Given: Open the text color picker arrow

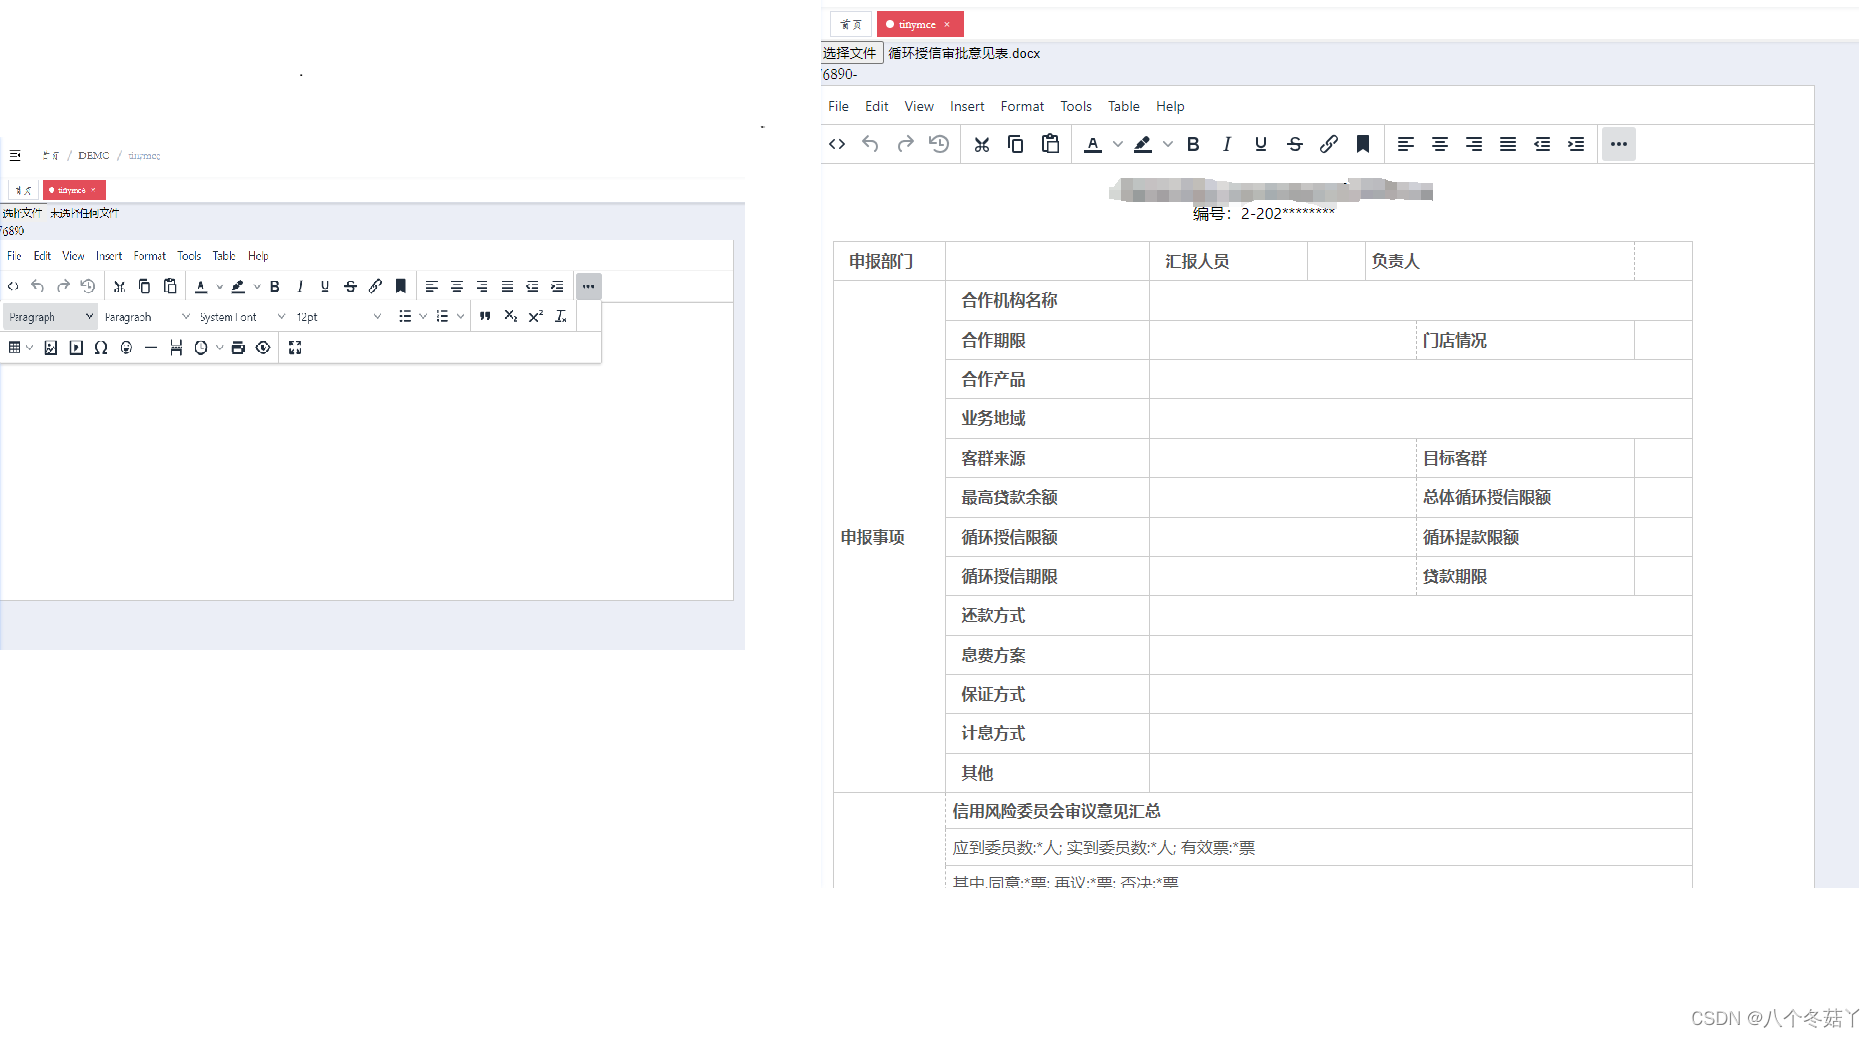Looking at the screenshot, I should point(1118,144).
